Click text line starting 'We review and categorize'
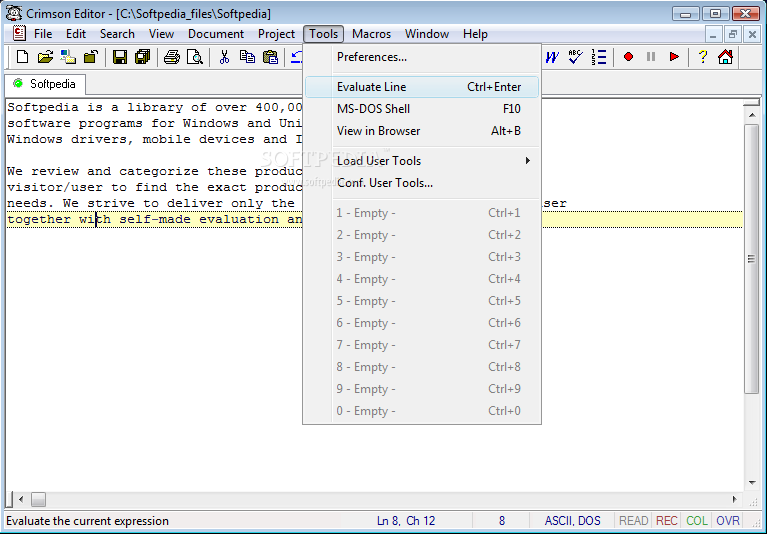Viewport: 767px width, 534px height. tap(155, 171)
